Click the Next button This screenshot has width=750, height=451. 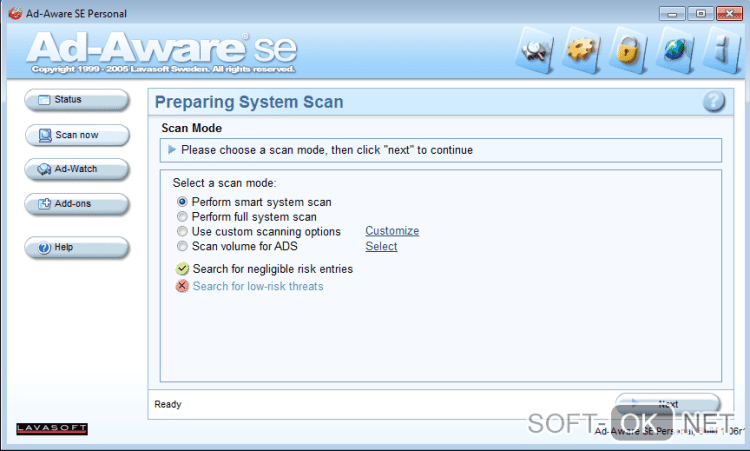667,404
